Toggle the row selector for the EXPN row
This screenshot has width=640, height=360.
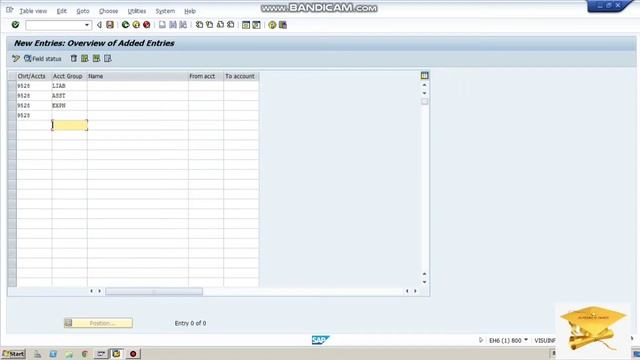12,106
